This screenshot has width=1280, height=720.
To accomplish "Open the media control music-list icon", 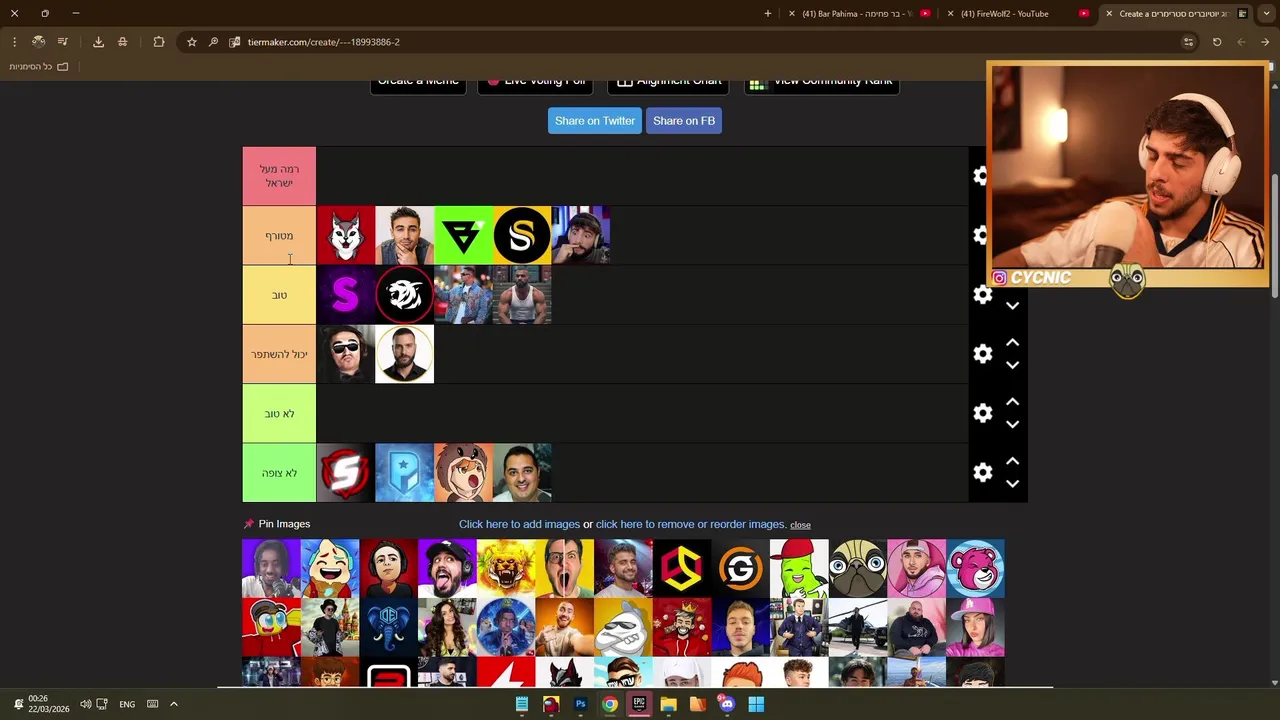I will tap(63, 42).
